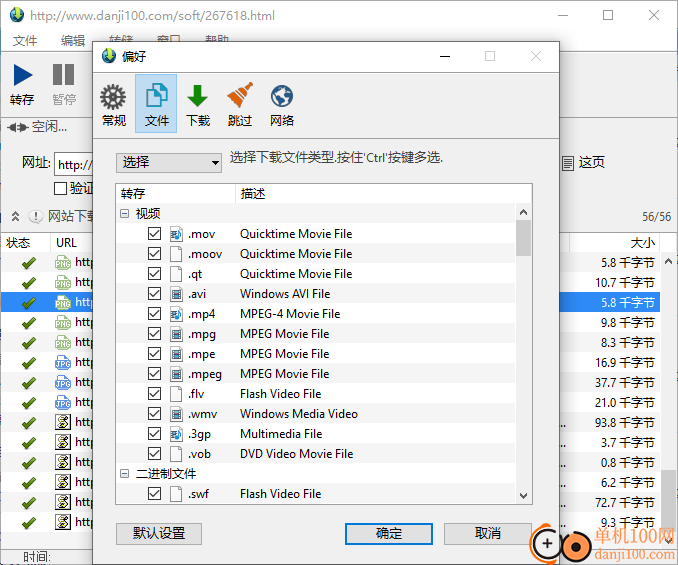Open the 常规 (General) preferences tab
The height and width of the screenshot is (565, 678).
point(113,104)
